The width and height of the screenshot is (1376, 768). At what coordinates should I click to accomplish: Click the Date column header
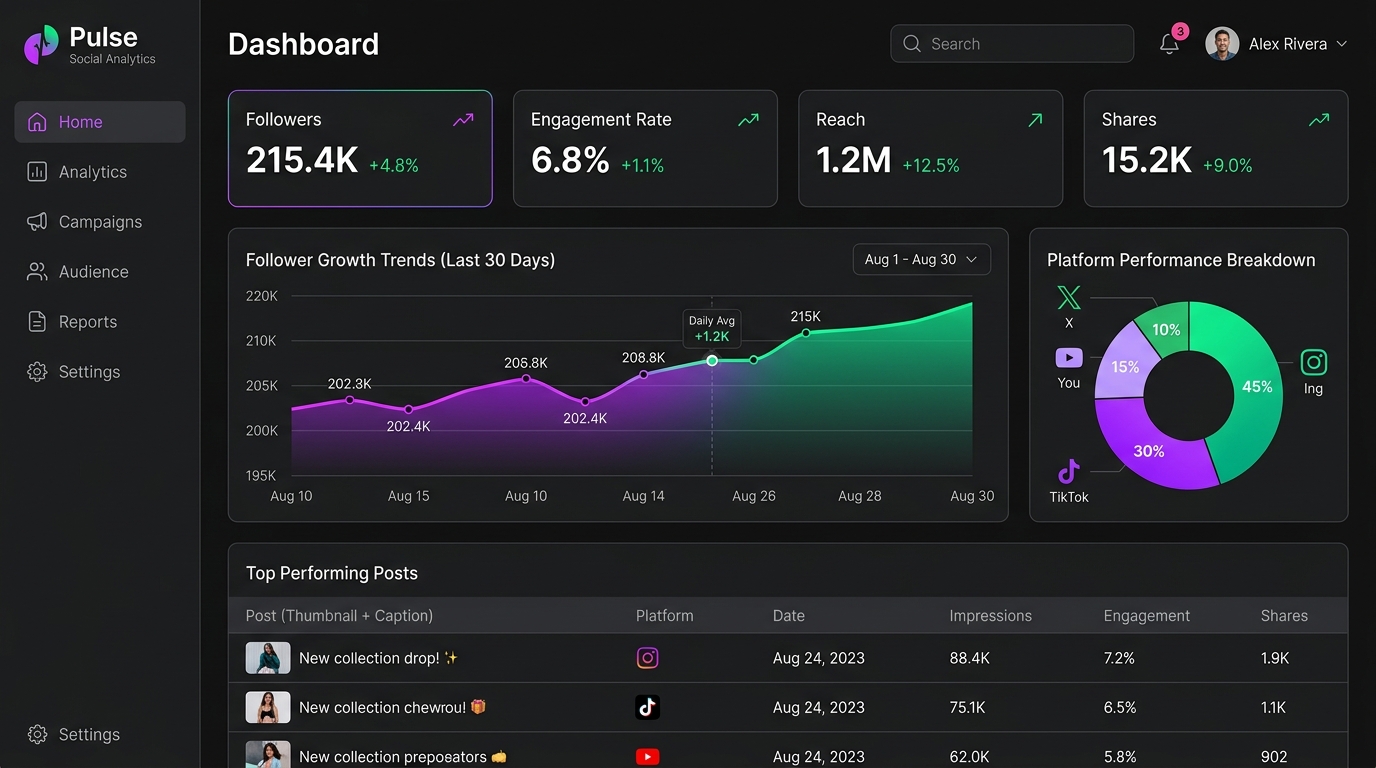(788, 616)
